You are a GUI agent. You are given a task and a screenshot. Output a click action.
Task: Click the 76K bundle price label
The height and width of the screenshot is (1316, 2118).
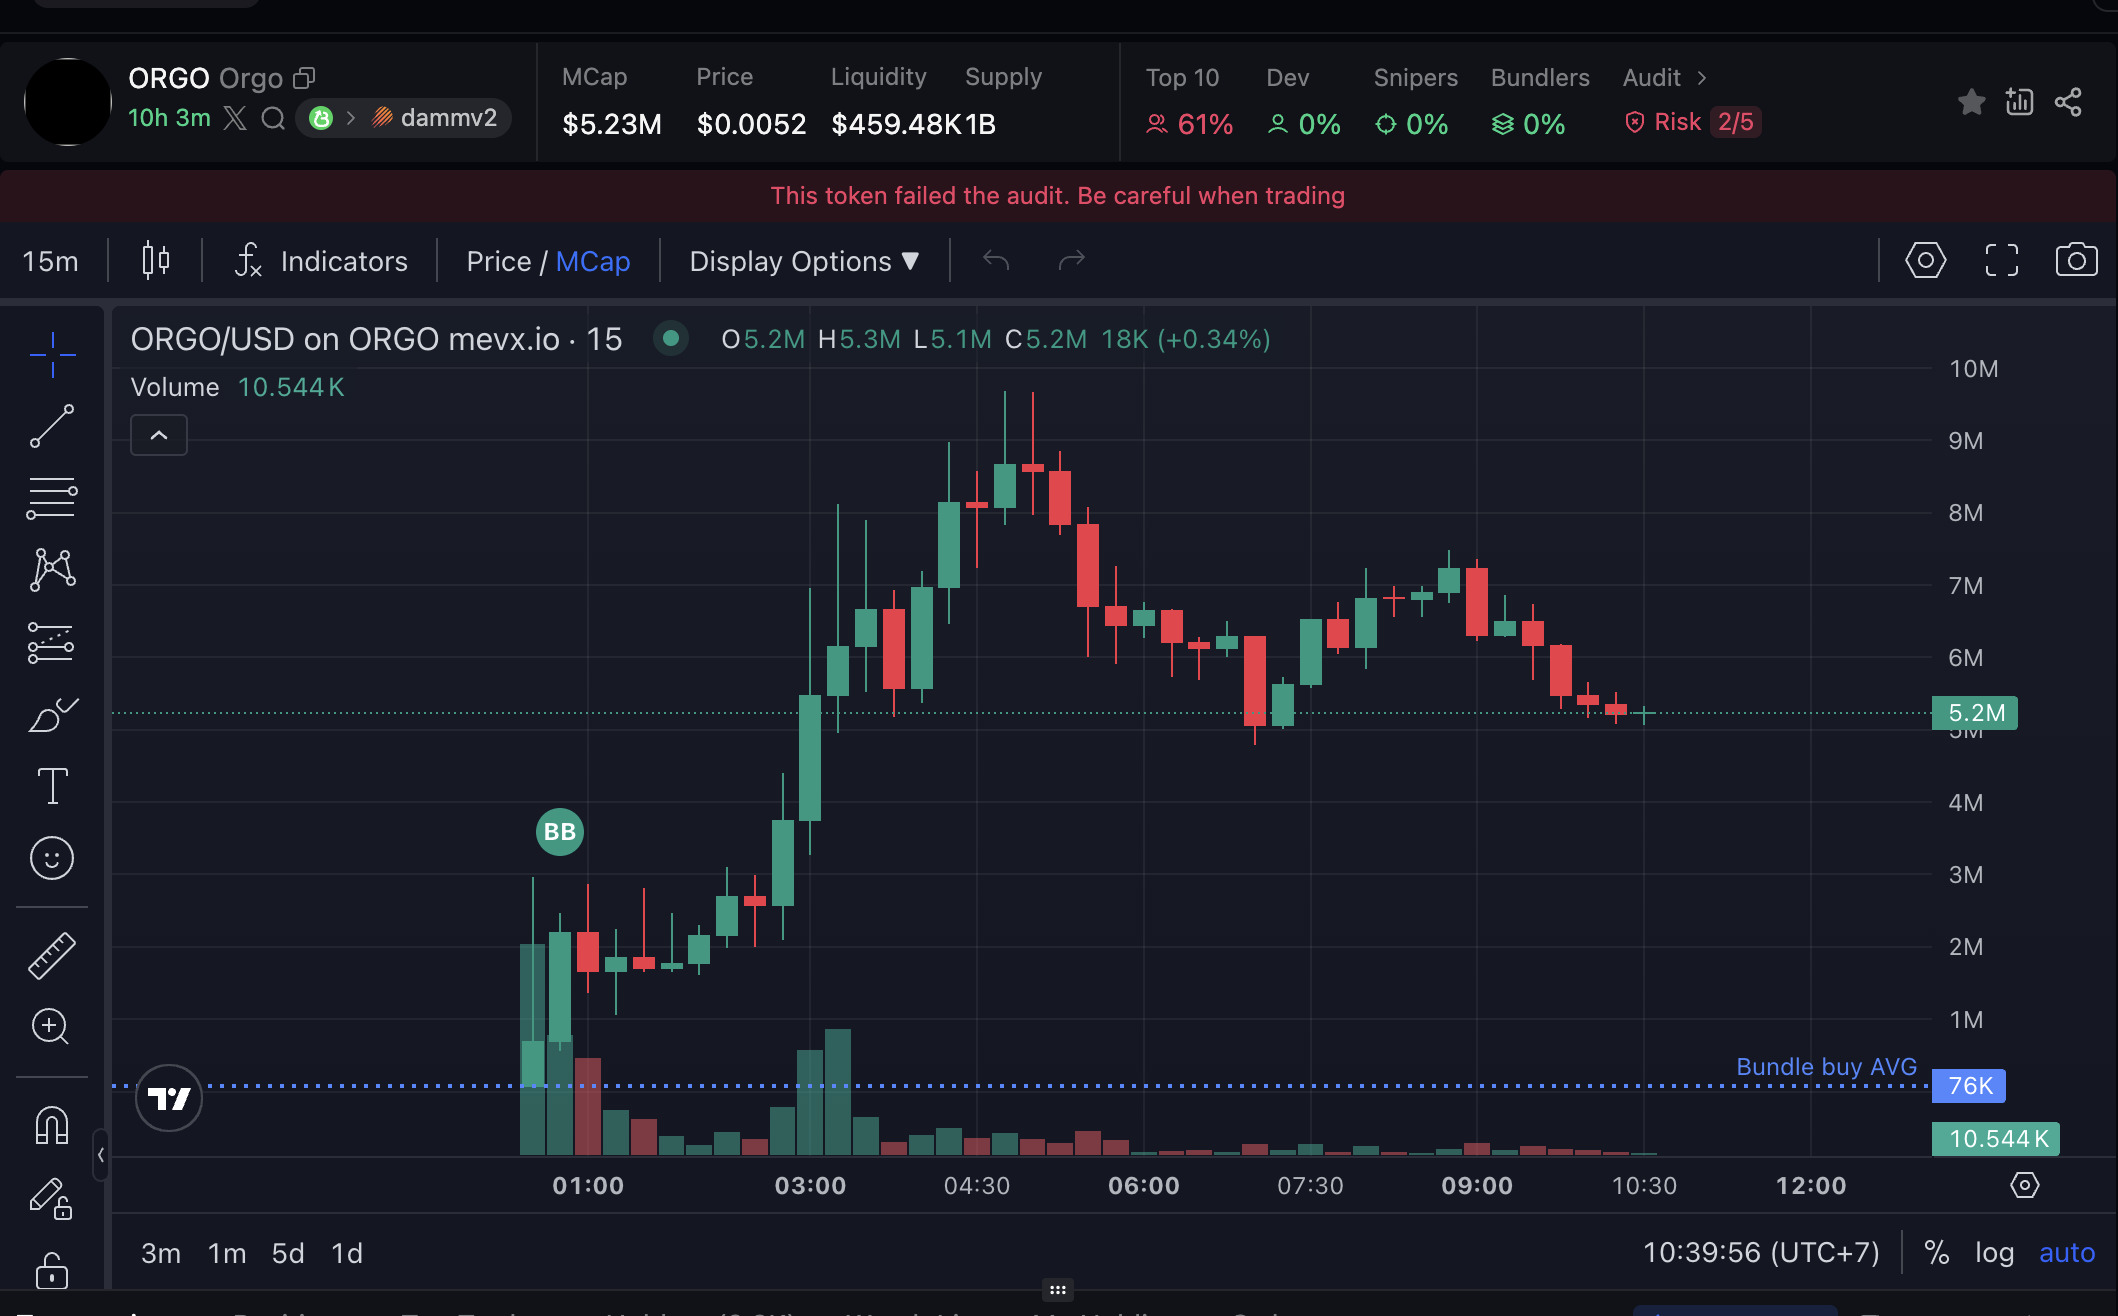click(1969, 1086)
